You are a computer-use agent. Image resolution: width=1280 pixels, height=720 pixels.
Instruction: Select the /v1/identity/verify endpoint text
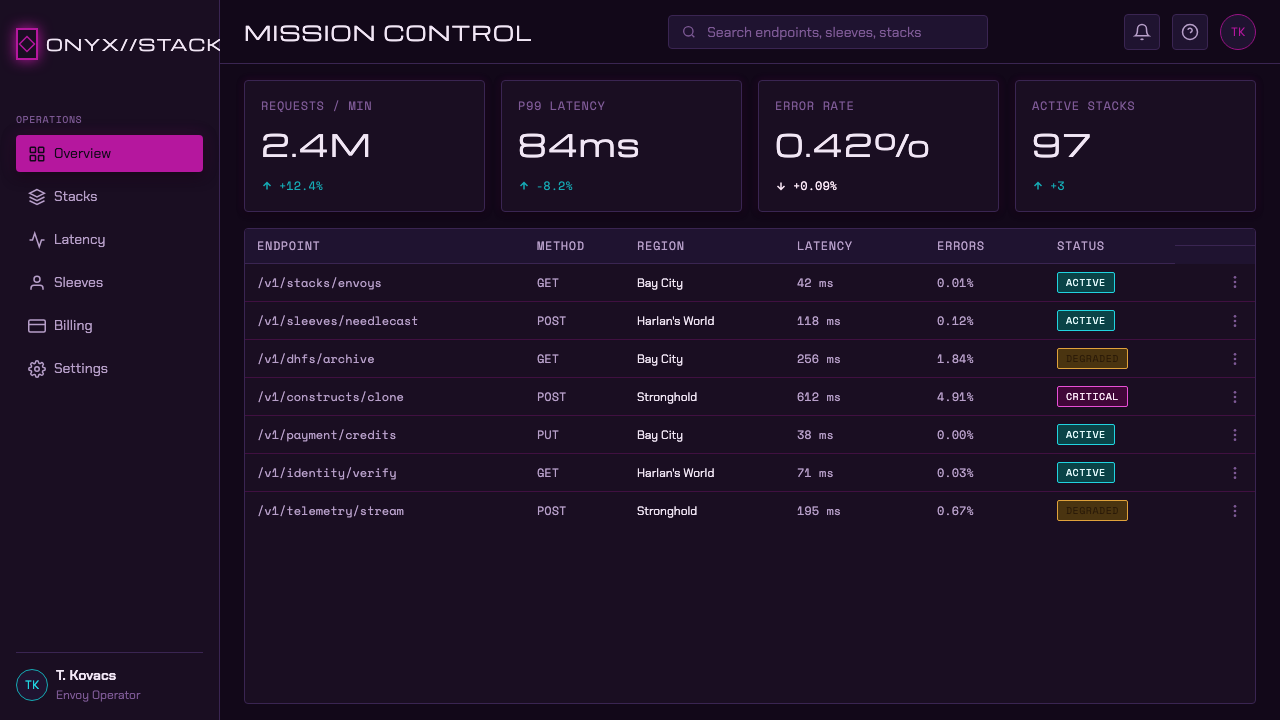click(x=327, y=473)
